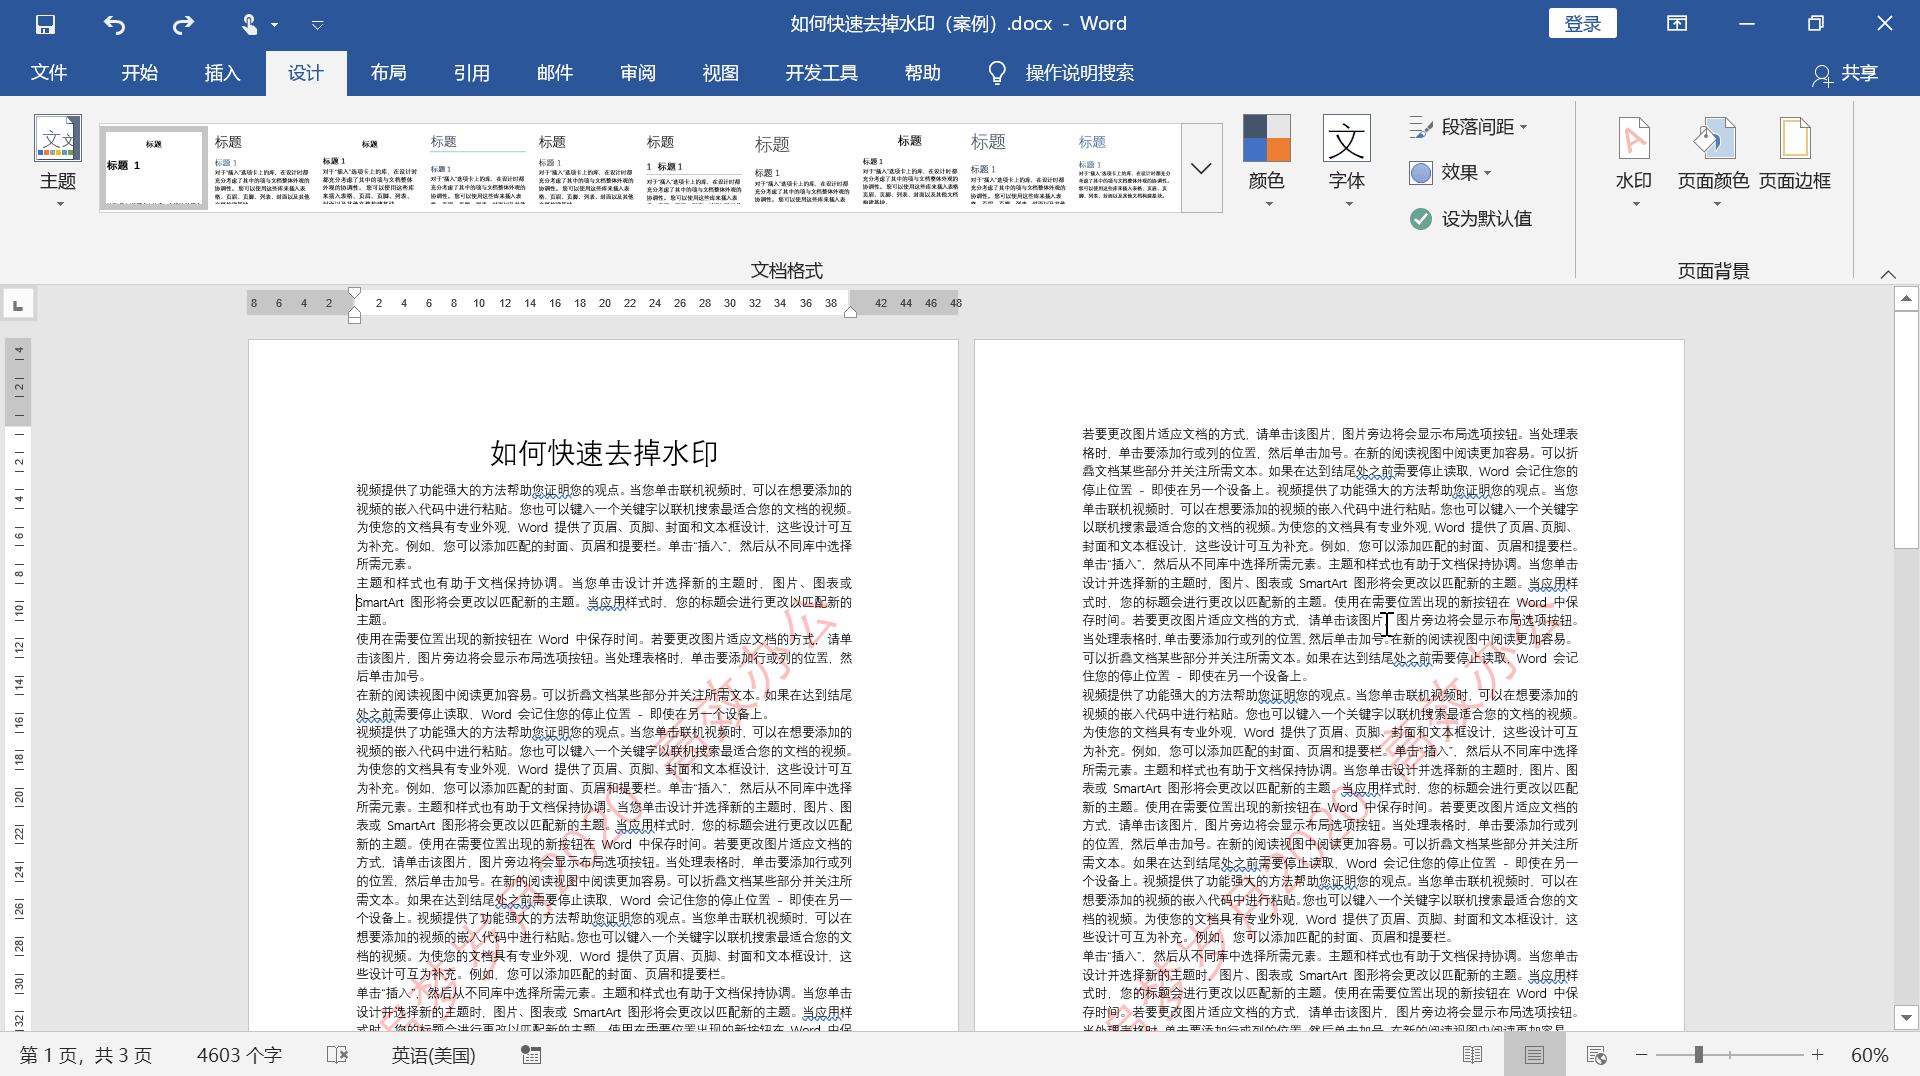Switch to the 邮件 ribbon tab
Screen dimensions: 1920x1076
(x=556, y=72)
